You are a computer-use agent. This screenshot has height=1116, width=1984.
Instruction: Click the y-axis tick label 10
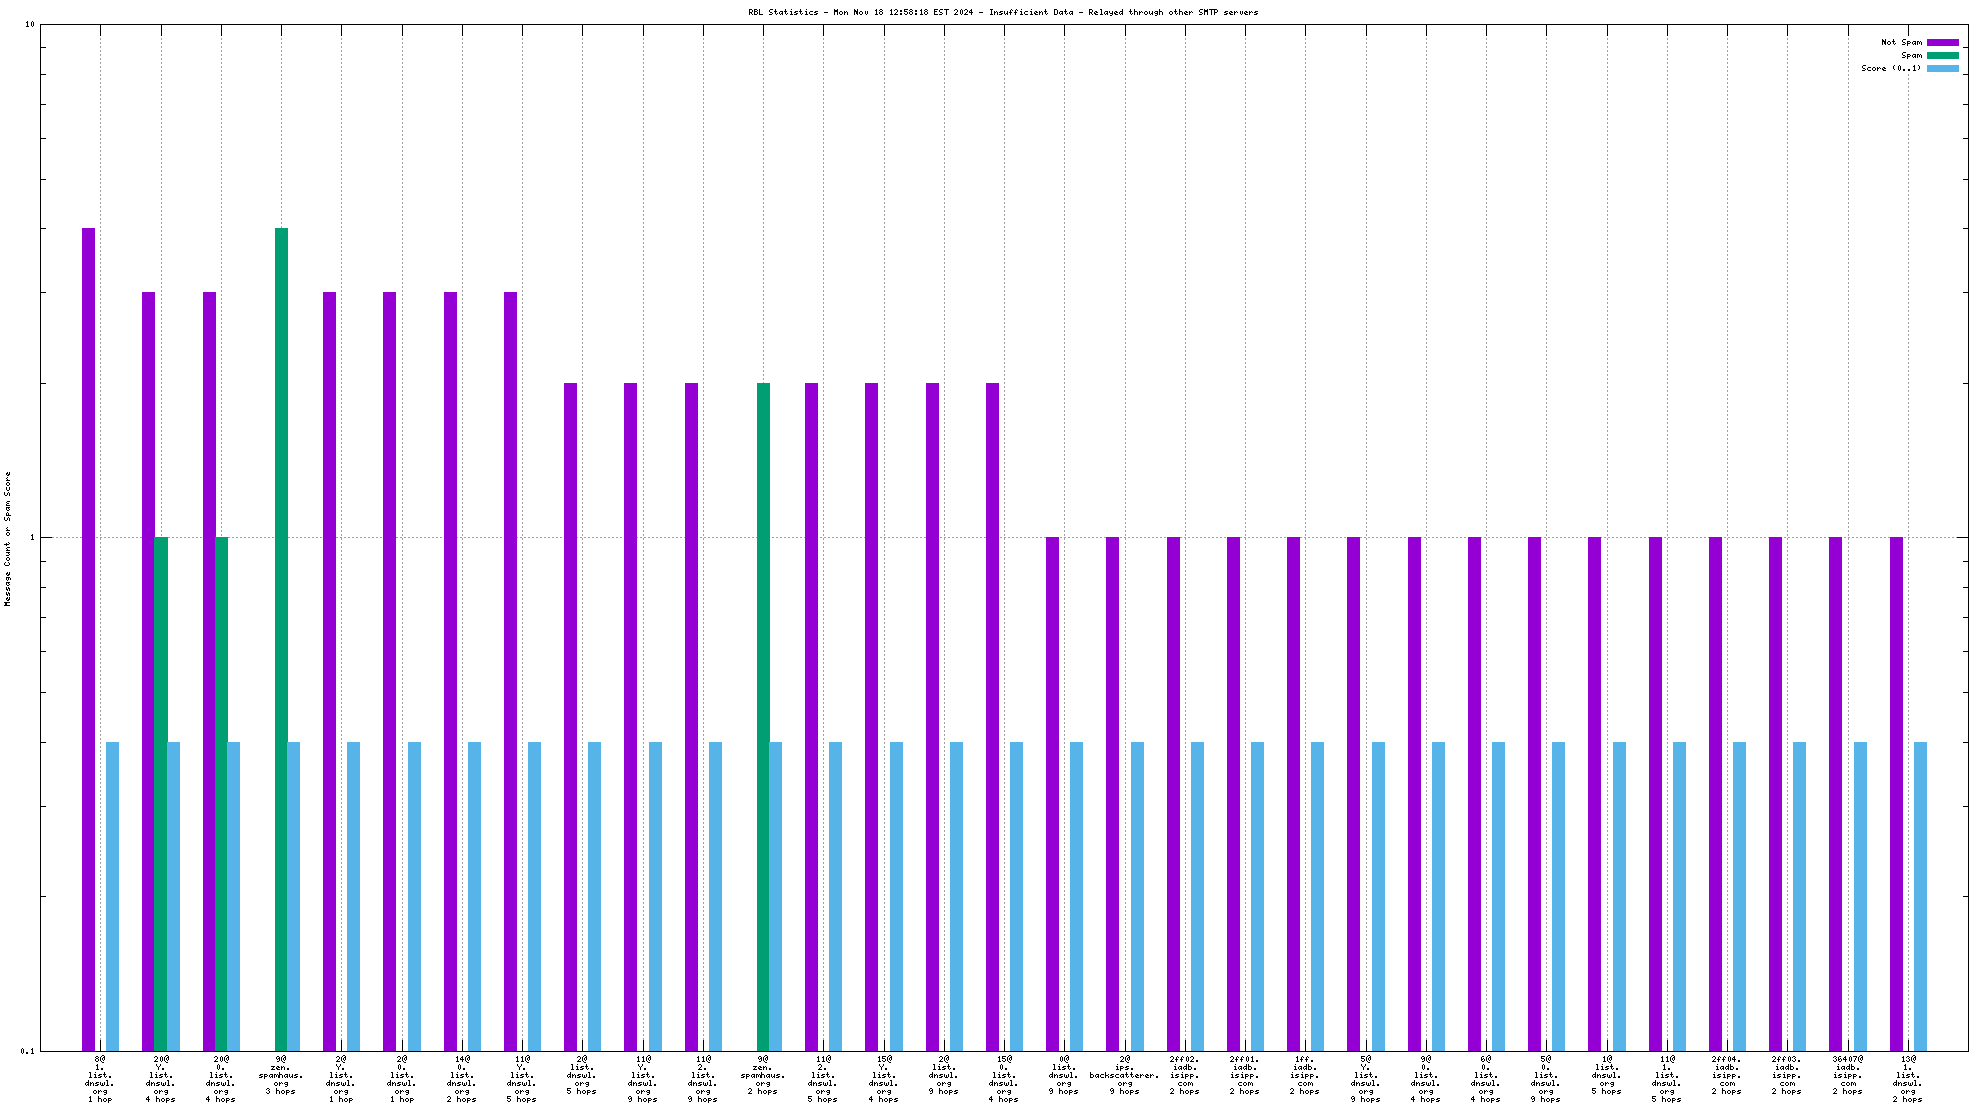(30, 24)
